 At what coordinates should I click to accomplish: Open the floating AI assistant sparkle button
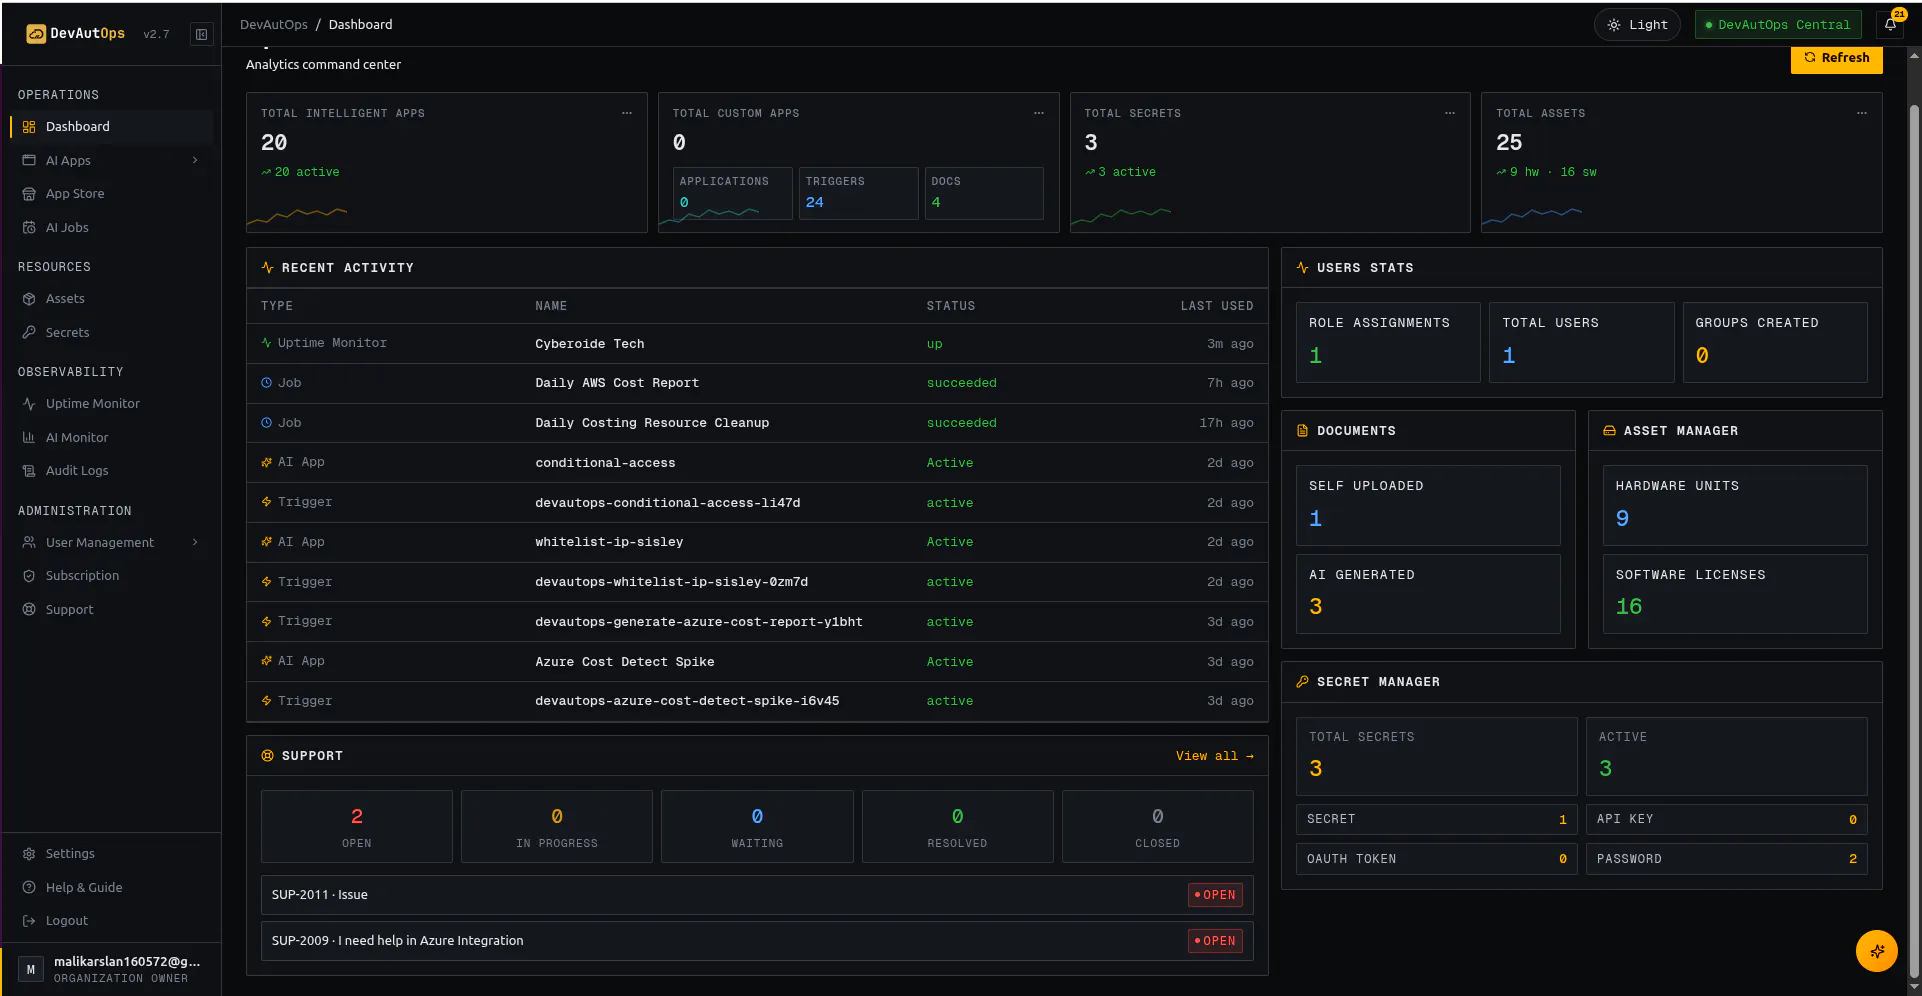click(x=1876, y=951)
